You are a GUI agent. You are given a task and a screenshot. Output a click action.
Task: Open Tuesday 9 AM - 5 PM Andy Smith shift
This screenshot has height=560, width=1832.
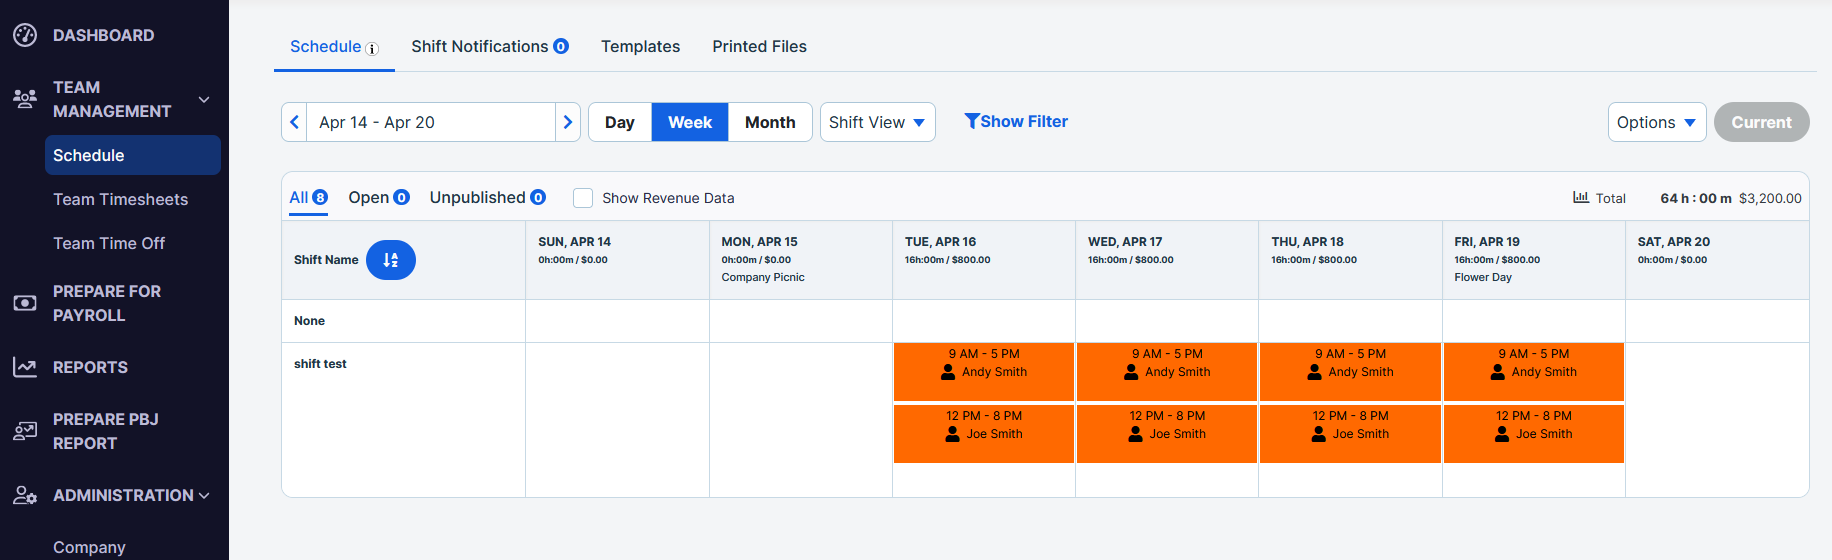point(984,372)
